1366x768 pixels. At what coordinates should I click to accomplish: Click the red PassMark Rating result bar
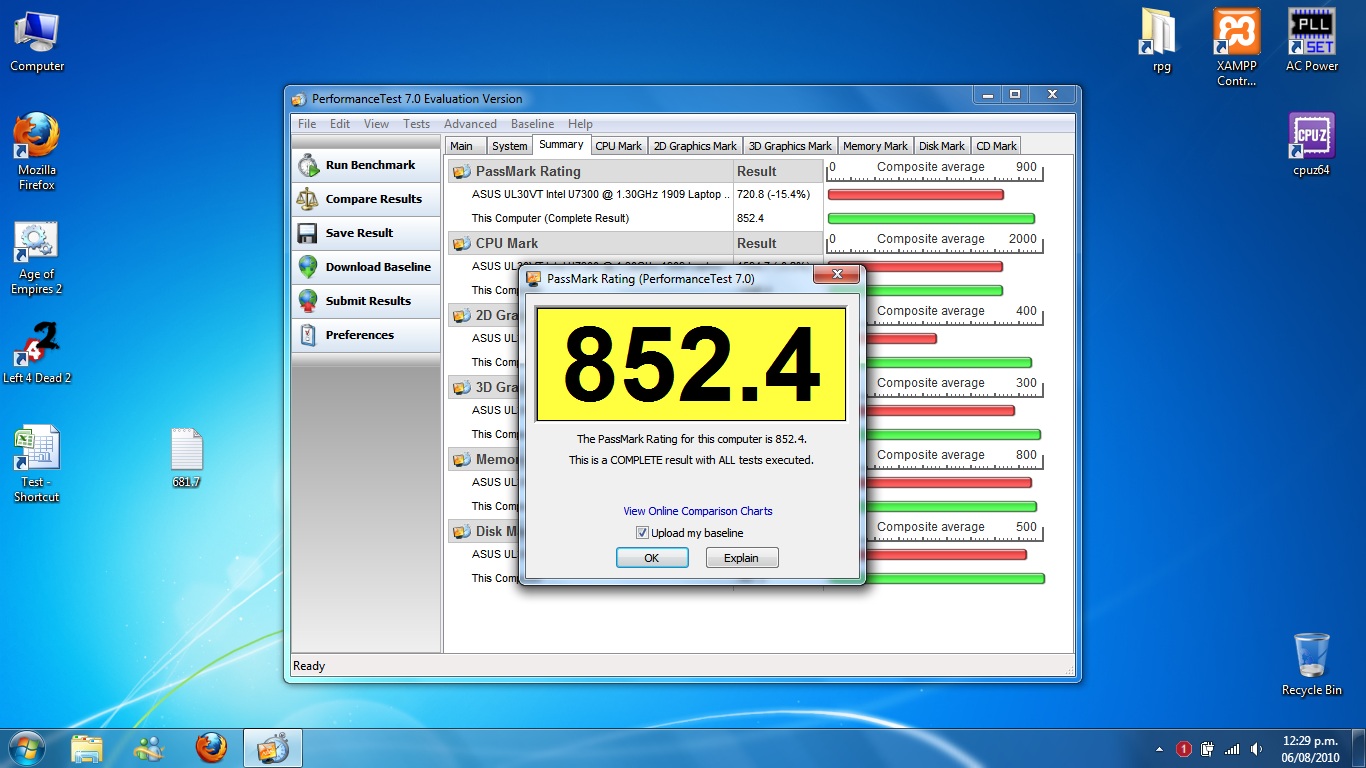pyautogui.click(x=915, y=194)
